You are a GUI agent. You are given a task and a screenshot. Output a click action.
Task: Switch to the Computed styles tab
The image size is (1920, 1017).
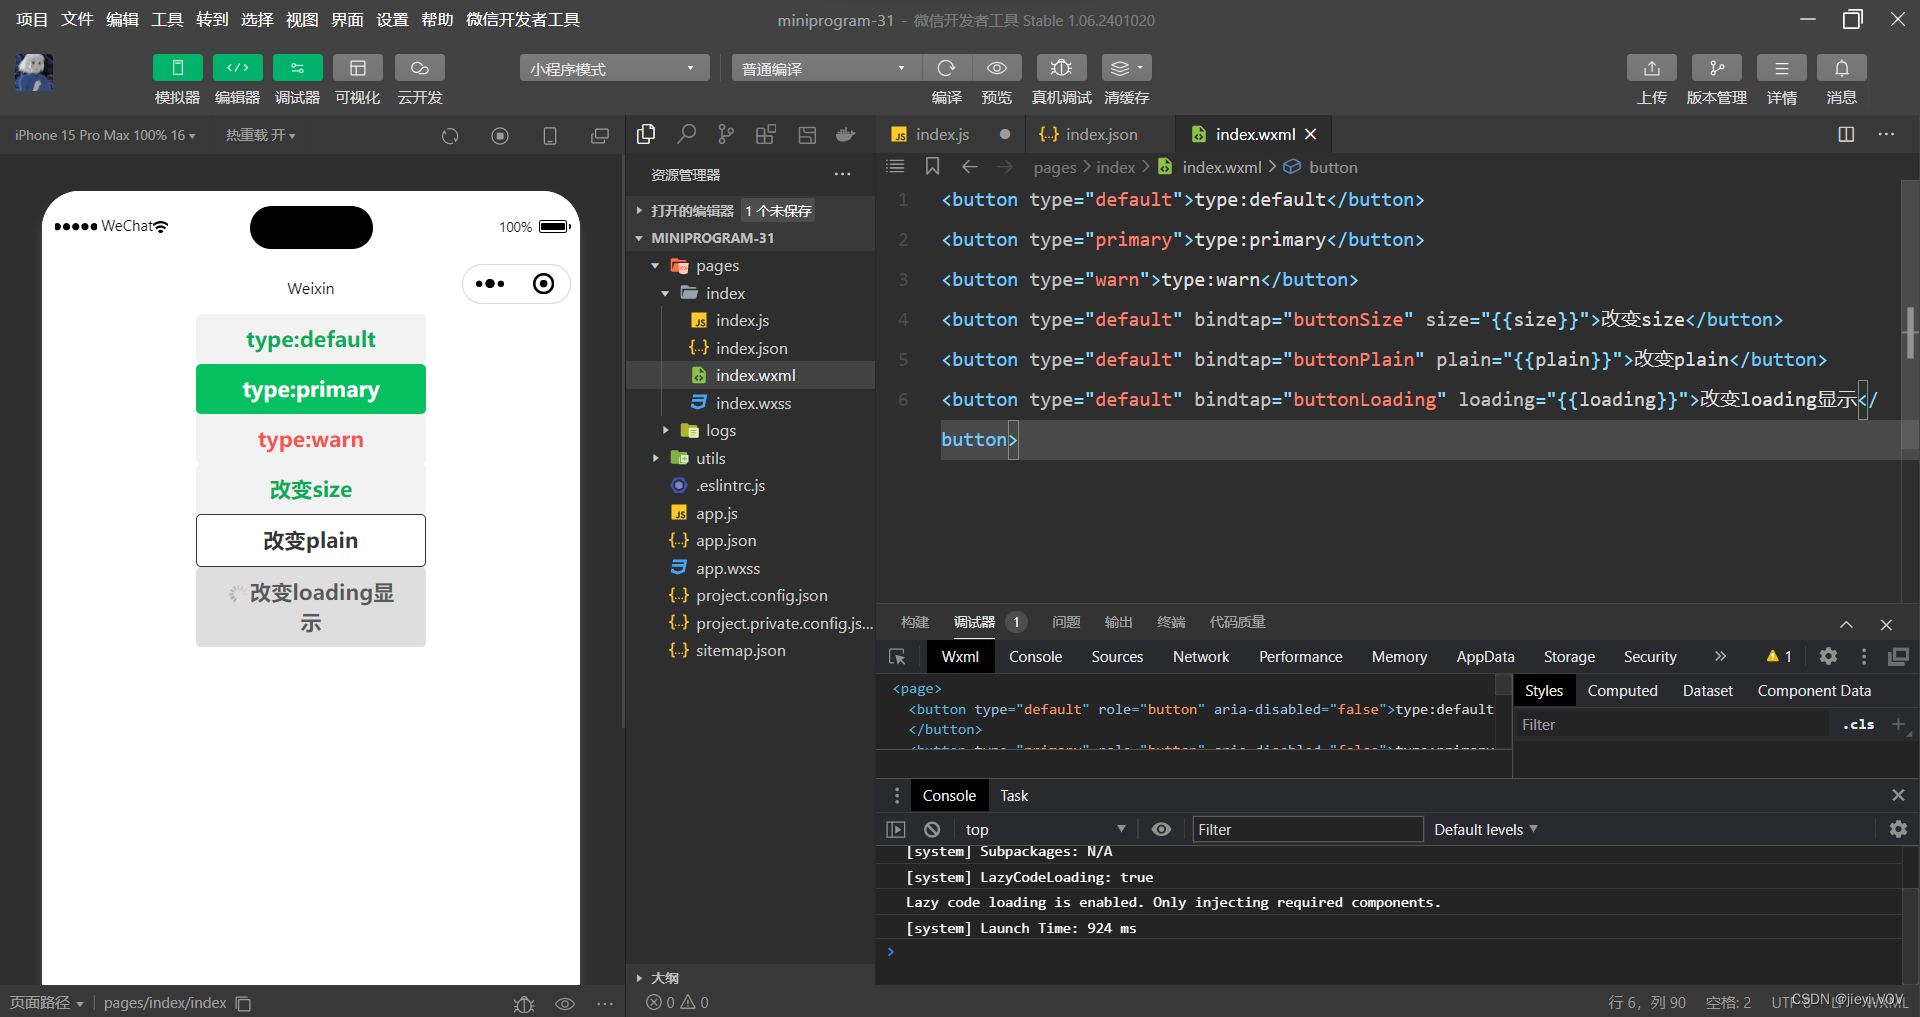click(x=1622, y=691)
